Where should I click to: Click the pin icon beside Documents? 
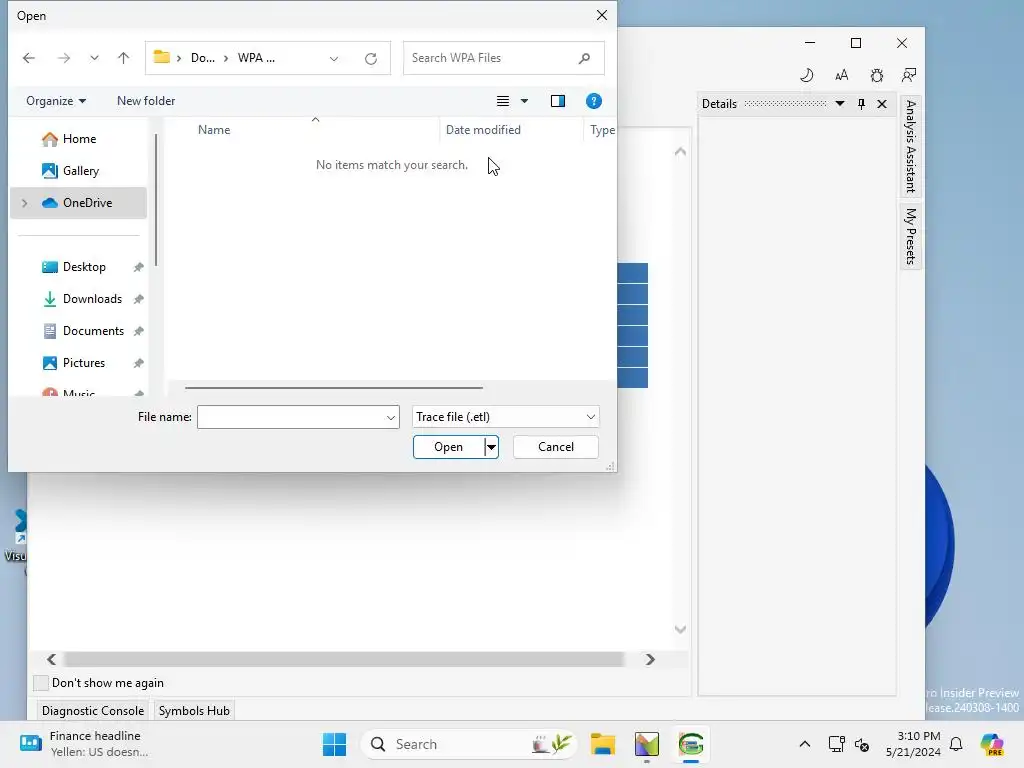tap(138, 331)
